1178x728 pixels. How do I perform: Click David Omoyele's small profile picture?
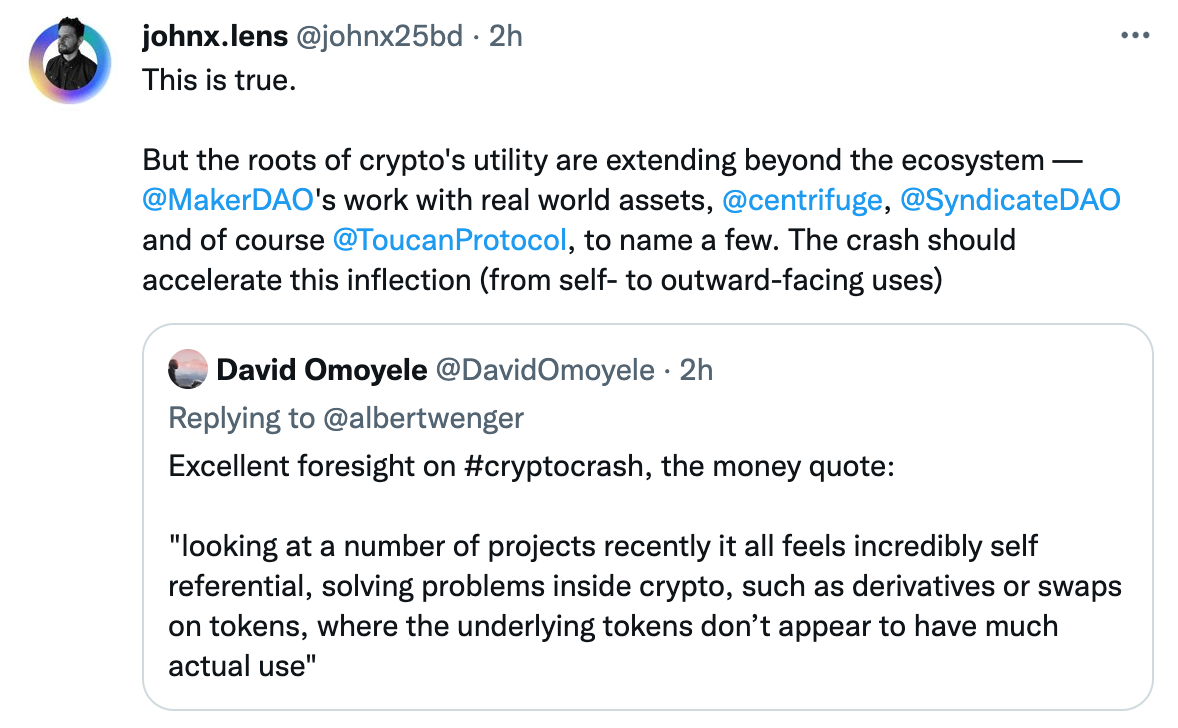click(188, 370)
